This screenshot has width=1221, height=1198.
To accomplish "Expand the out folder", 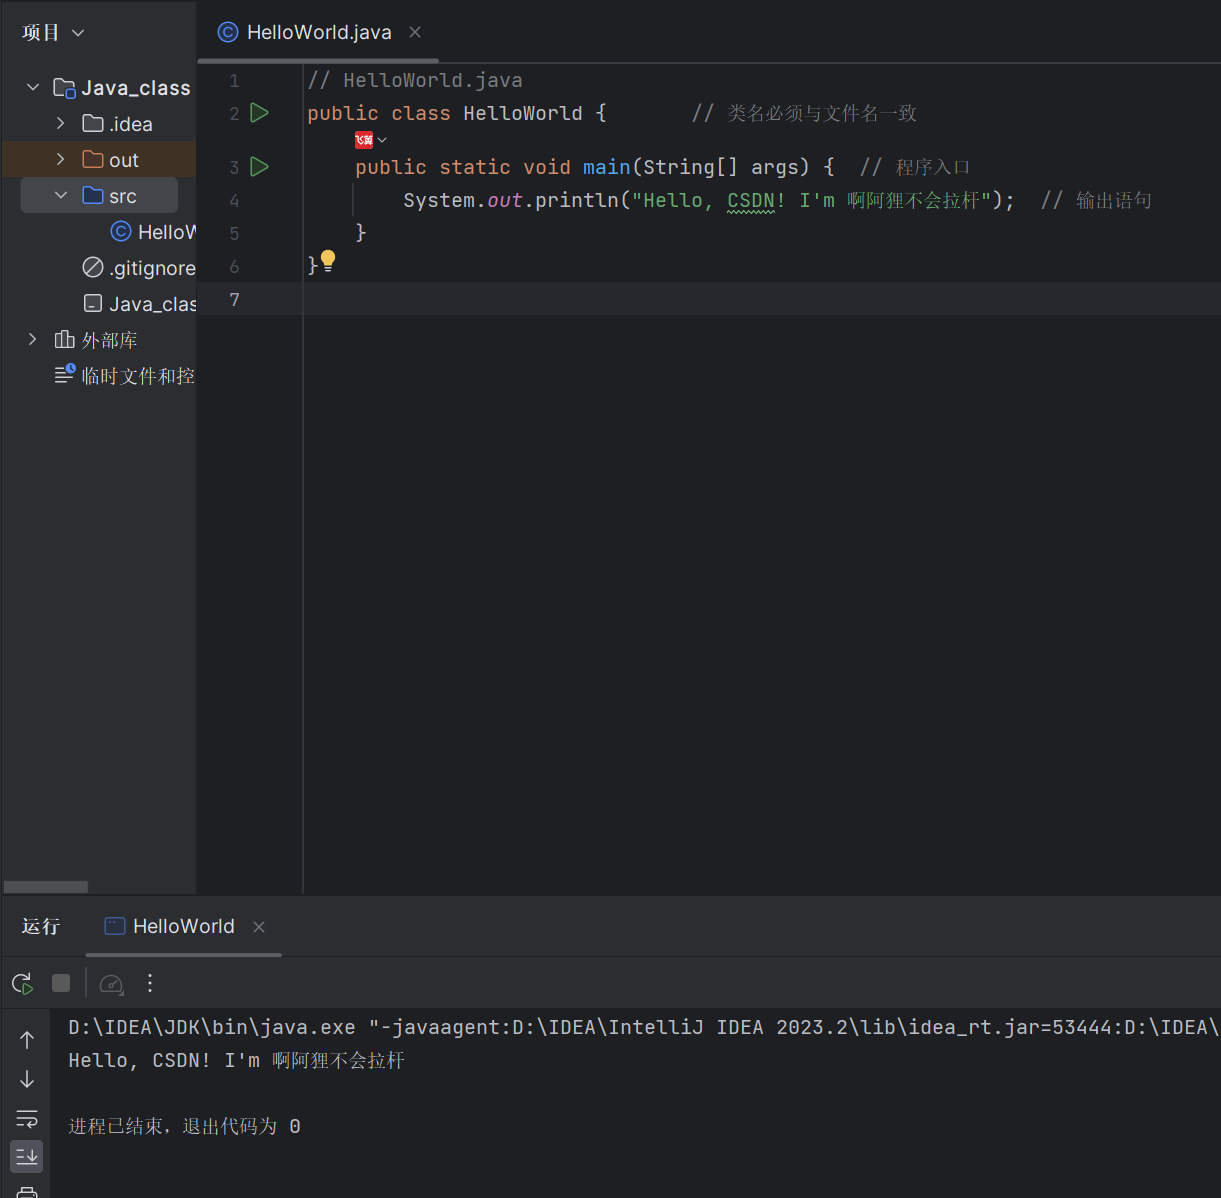I will [x=59, y=159].
